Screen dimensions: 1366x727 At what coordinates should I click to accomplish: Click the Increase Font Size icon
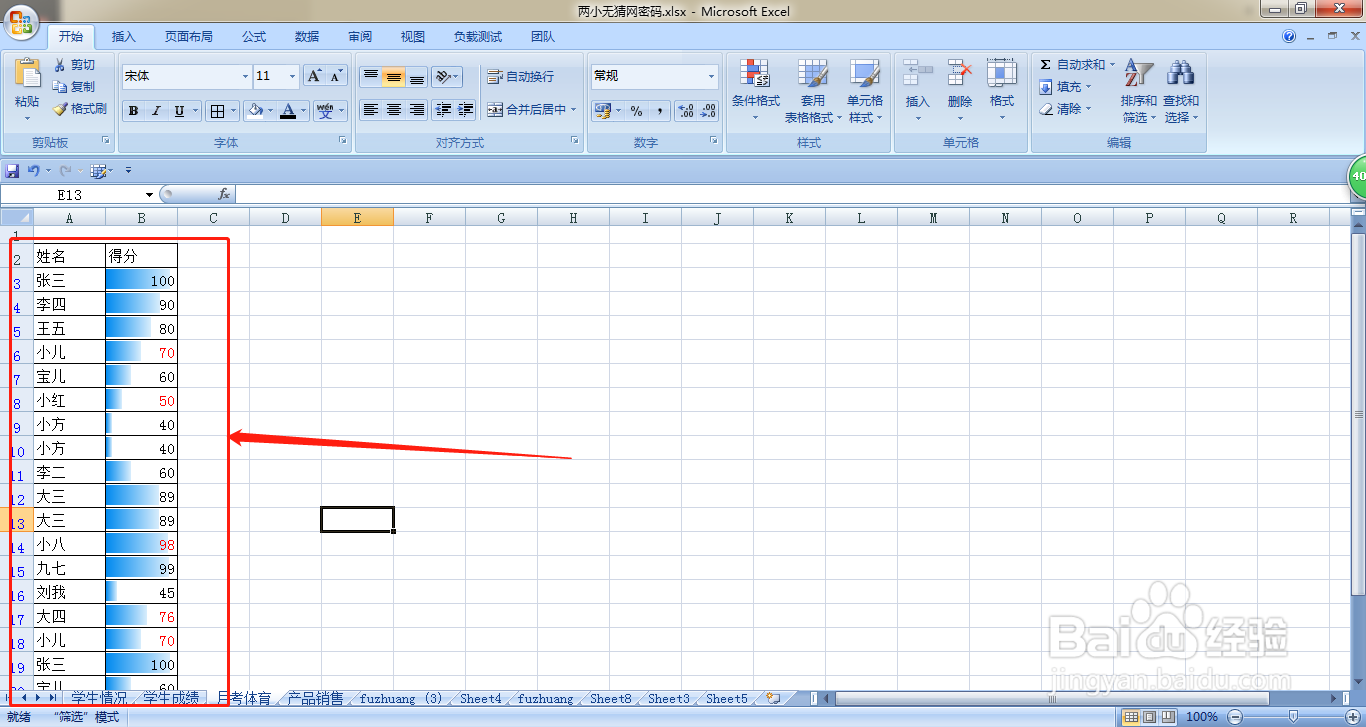coord(315,76)
